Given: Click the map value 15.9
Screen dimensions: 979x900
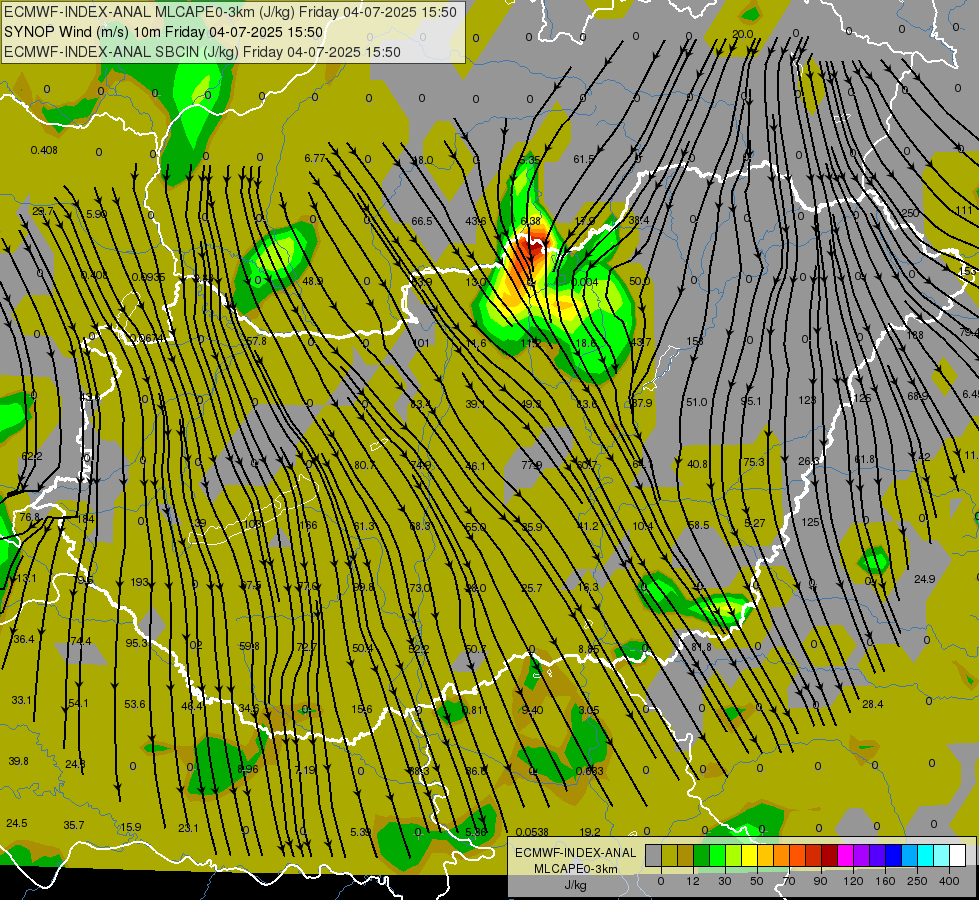Looking at the screenshot, I should point(130,828).
